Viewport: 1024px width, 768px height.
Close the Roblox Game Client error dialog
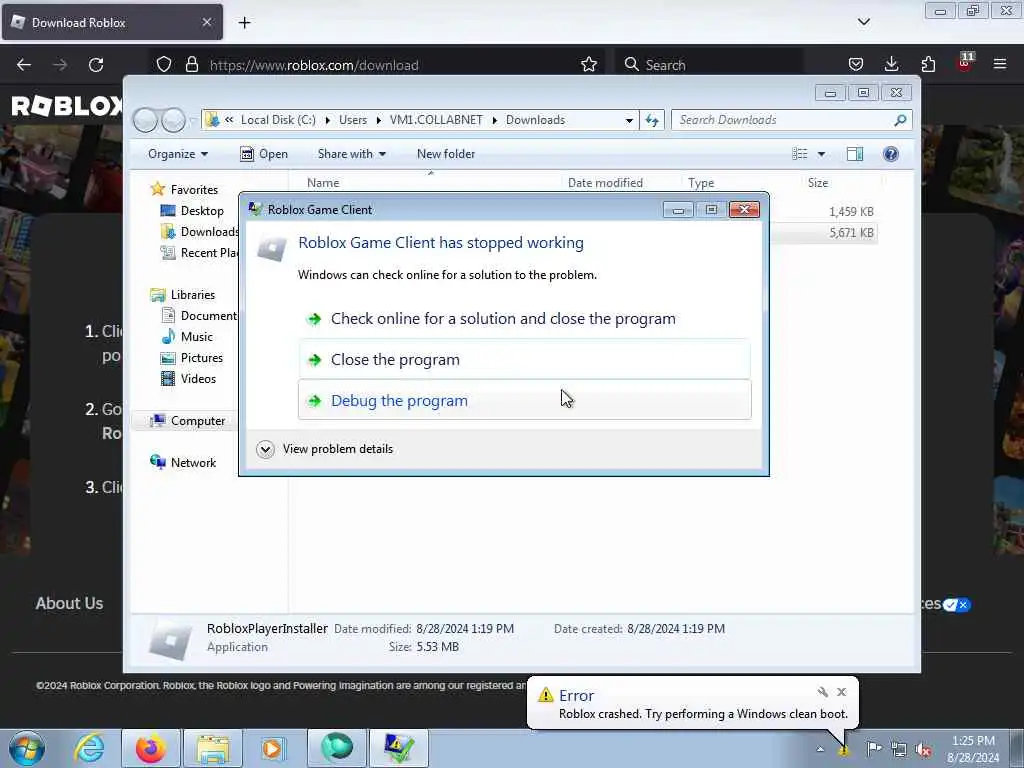tap(744, 210)
